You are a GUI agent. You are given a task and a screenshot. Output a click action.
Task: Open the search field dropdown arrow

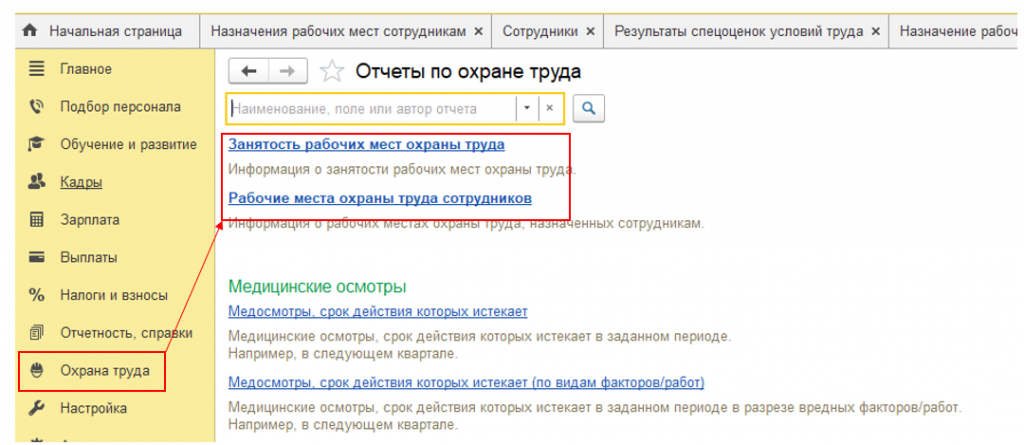point(527,109)
